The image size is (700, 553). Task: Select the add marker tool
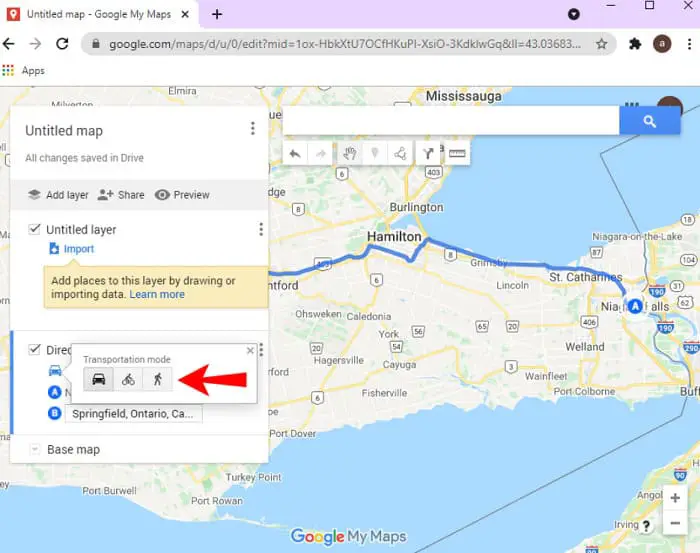click(x=375, y=154)
